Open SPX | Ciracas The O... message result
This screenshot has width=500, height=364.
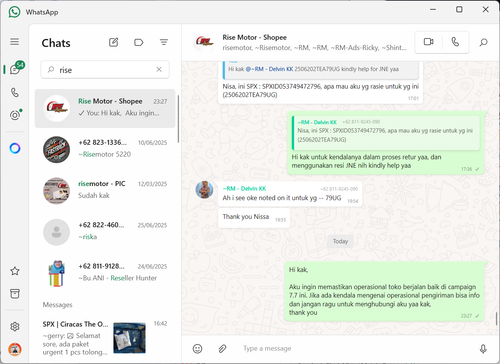point(105,338)
